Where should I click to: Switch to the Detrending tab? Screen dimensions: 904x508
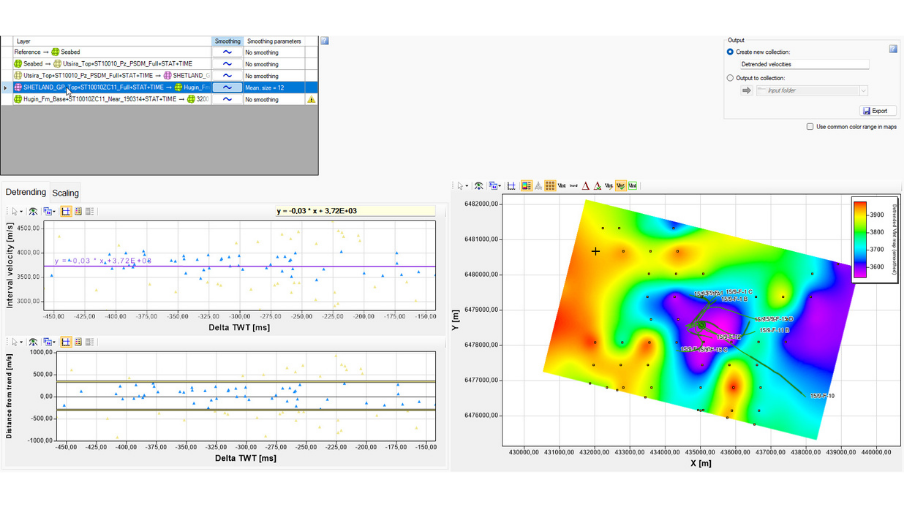(x=25, y=192)
